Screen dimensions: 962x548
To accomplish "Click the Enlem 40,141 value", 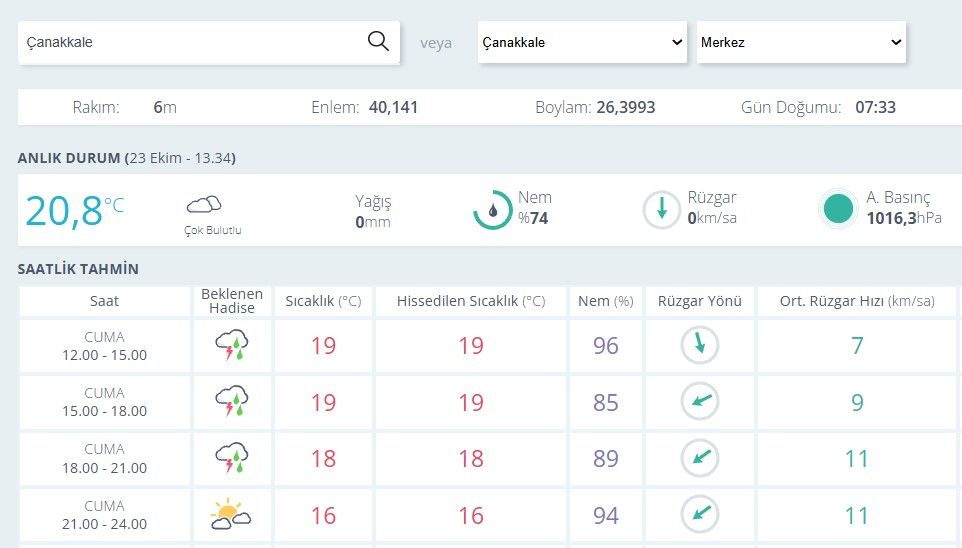I will pyautogui.click(x=393, y=107).
